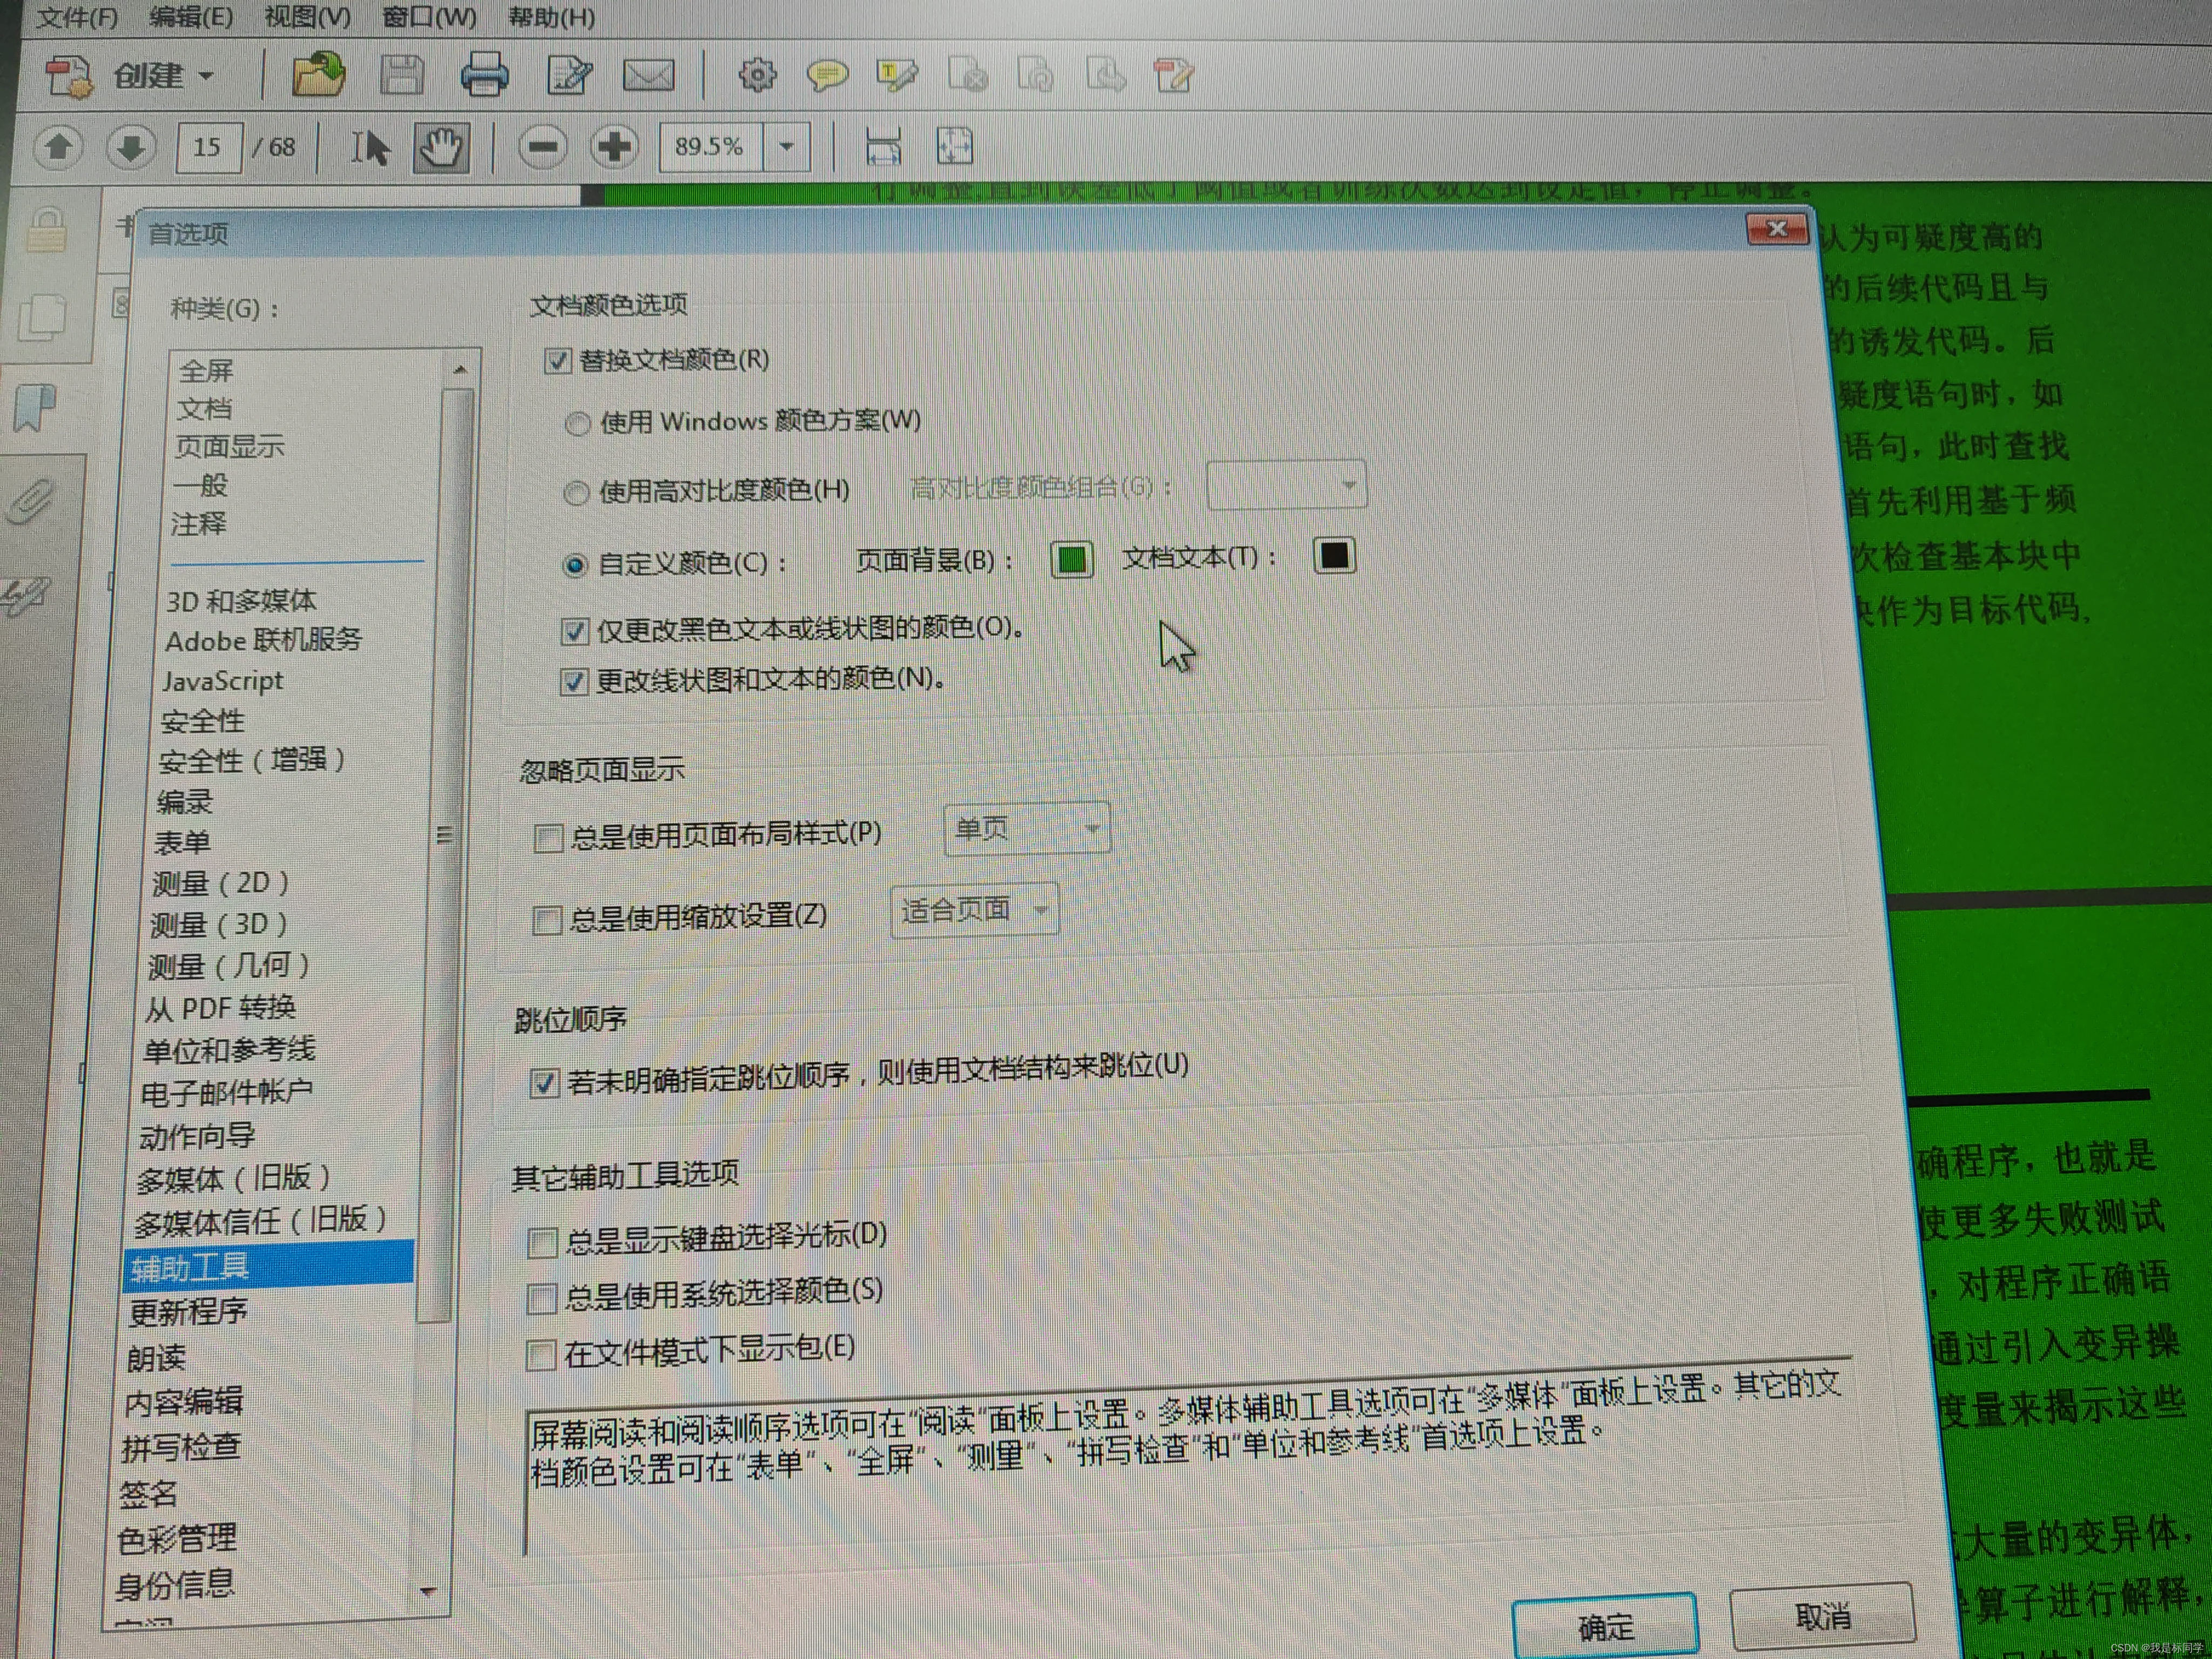Screen dimensions: 2212x1659
Task: Click the Save floppy disk icon
Action: (x=402, y=75)
